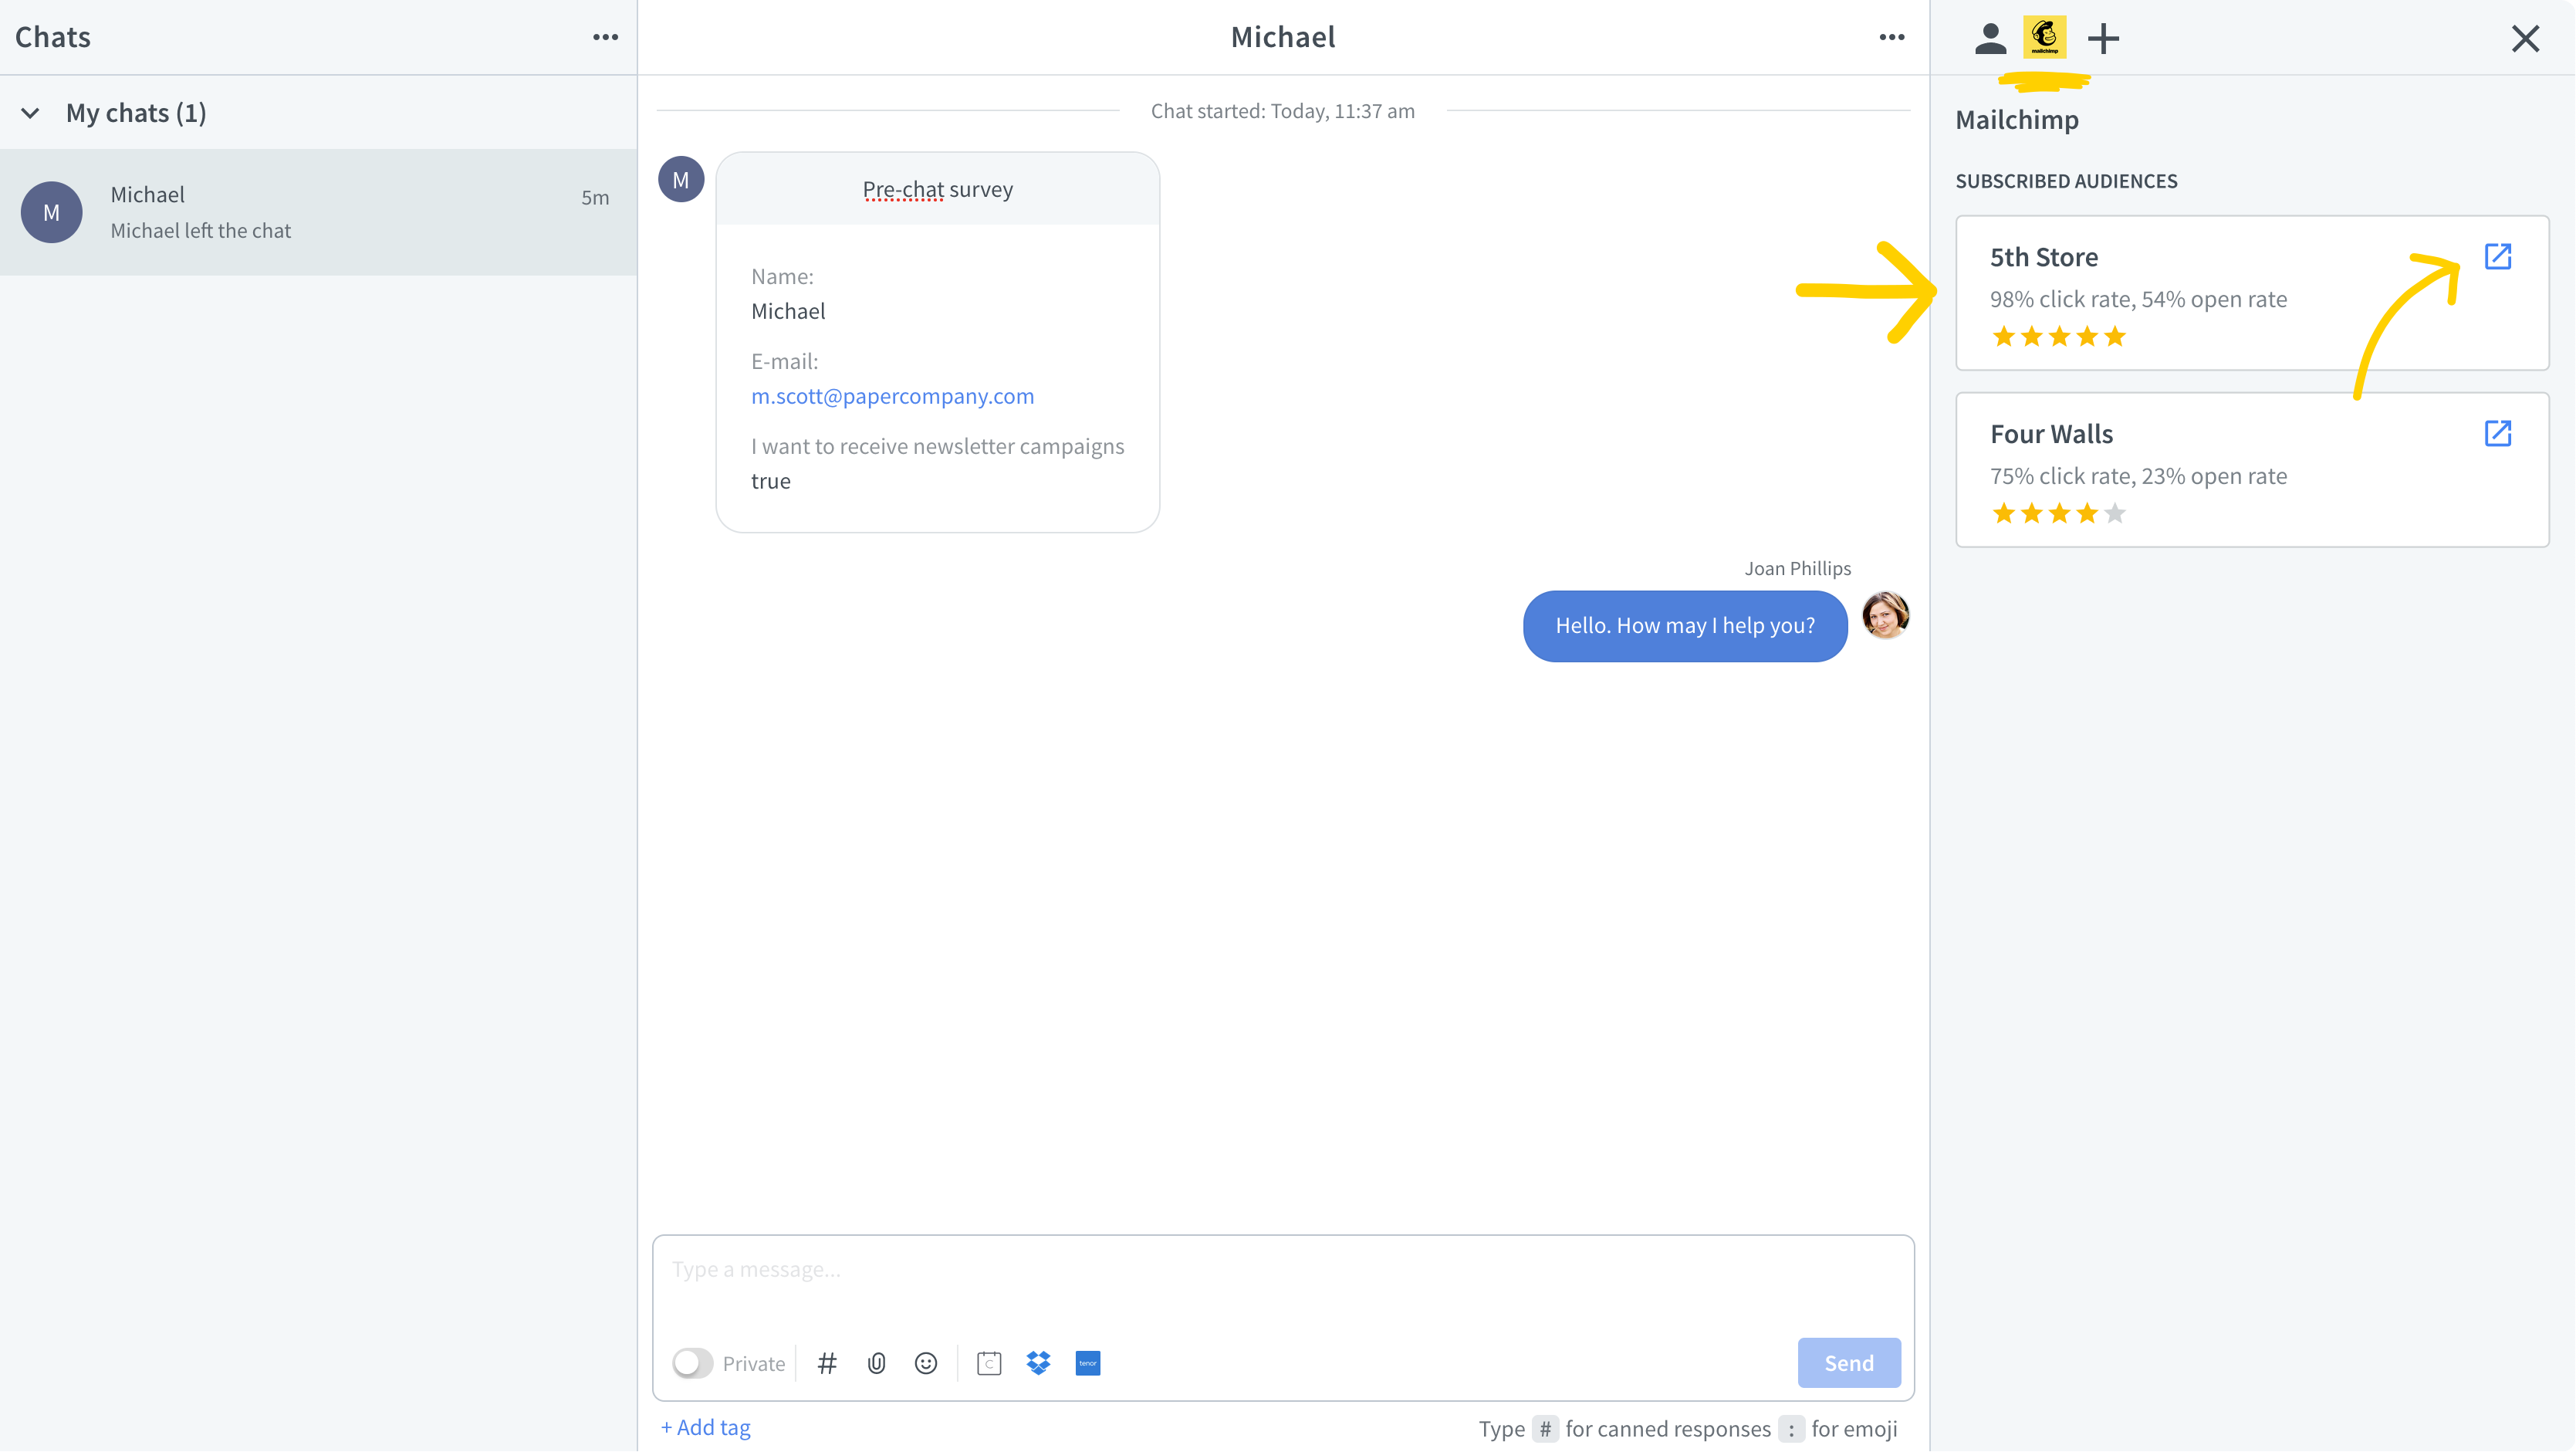2576x1452 pixels.
Task: Click the 5m time label on Michael's chat
Action: pyautogui.click(x=595, y=198)
